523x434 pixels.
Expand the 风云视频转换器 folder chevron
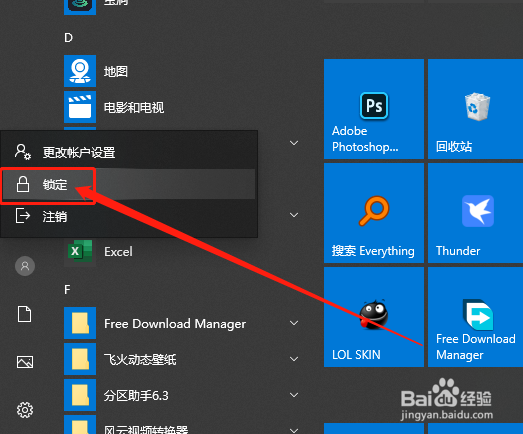[x=294, y=430]
